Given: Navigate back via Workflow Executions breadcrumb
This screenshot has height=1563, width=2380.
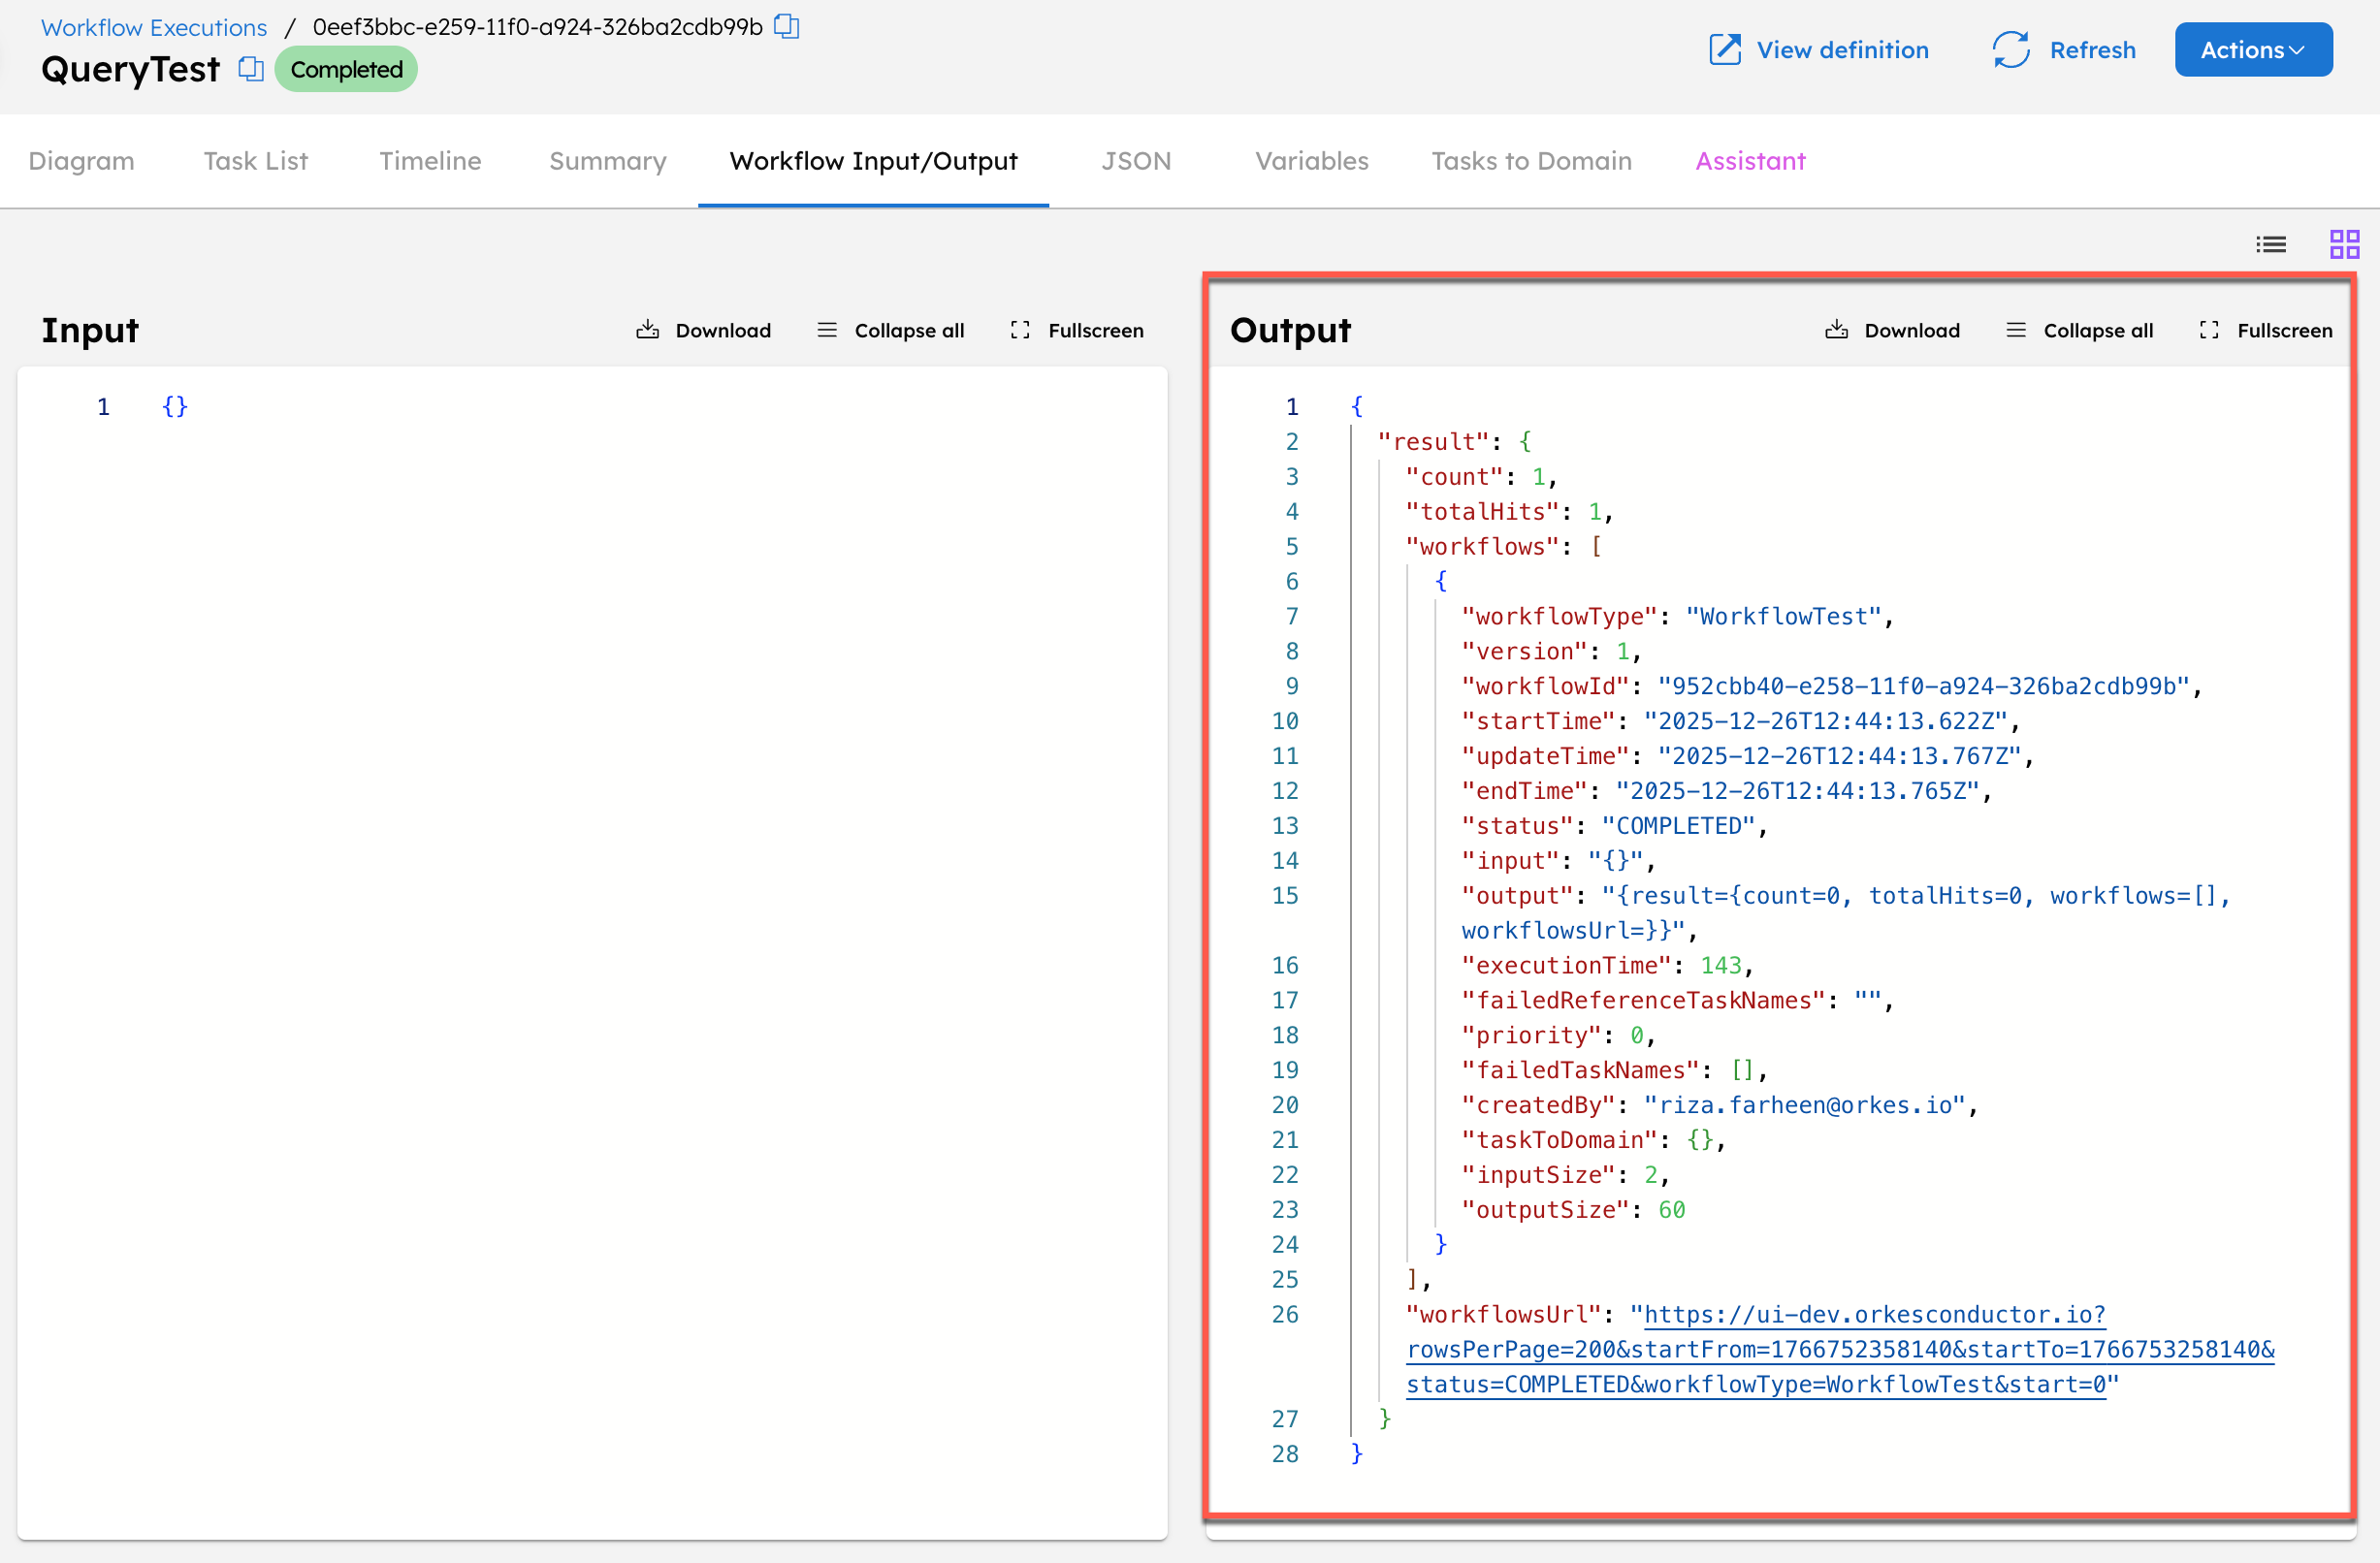Looking at the screenshot, I should point(153,27).
